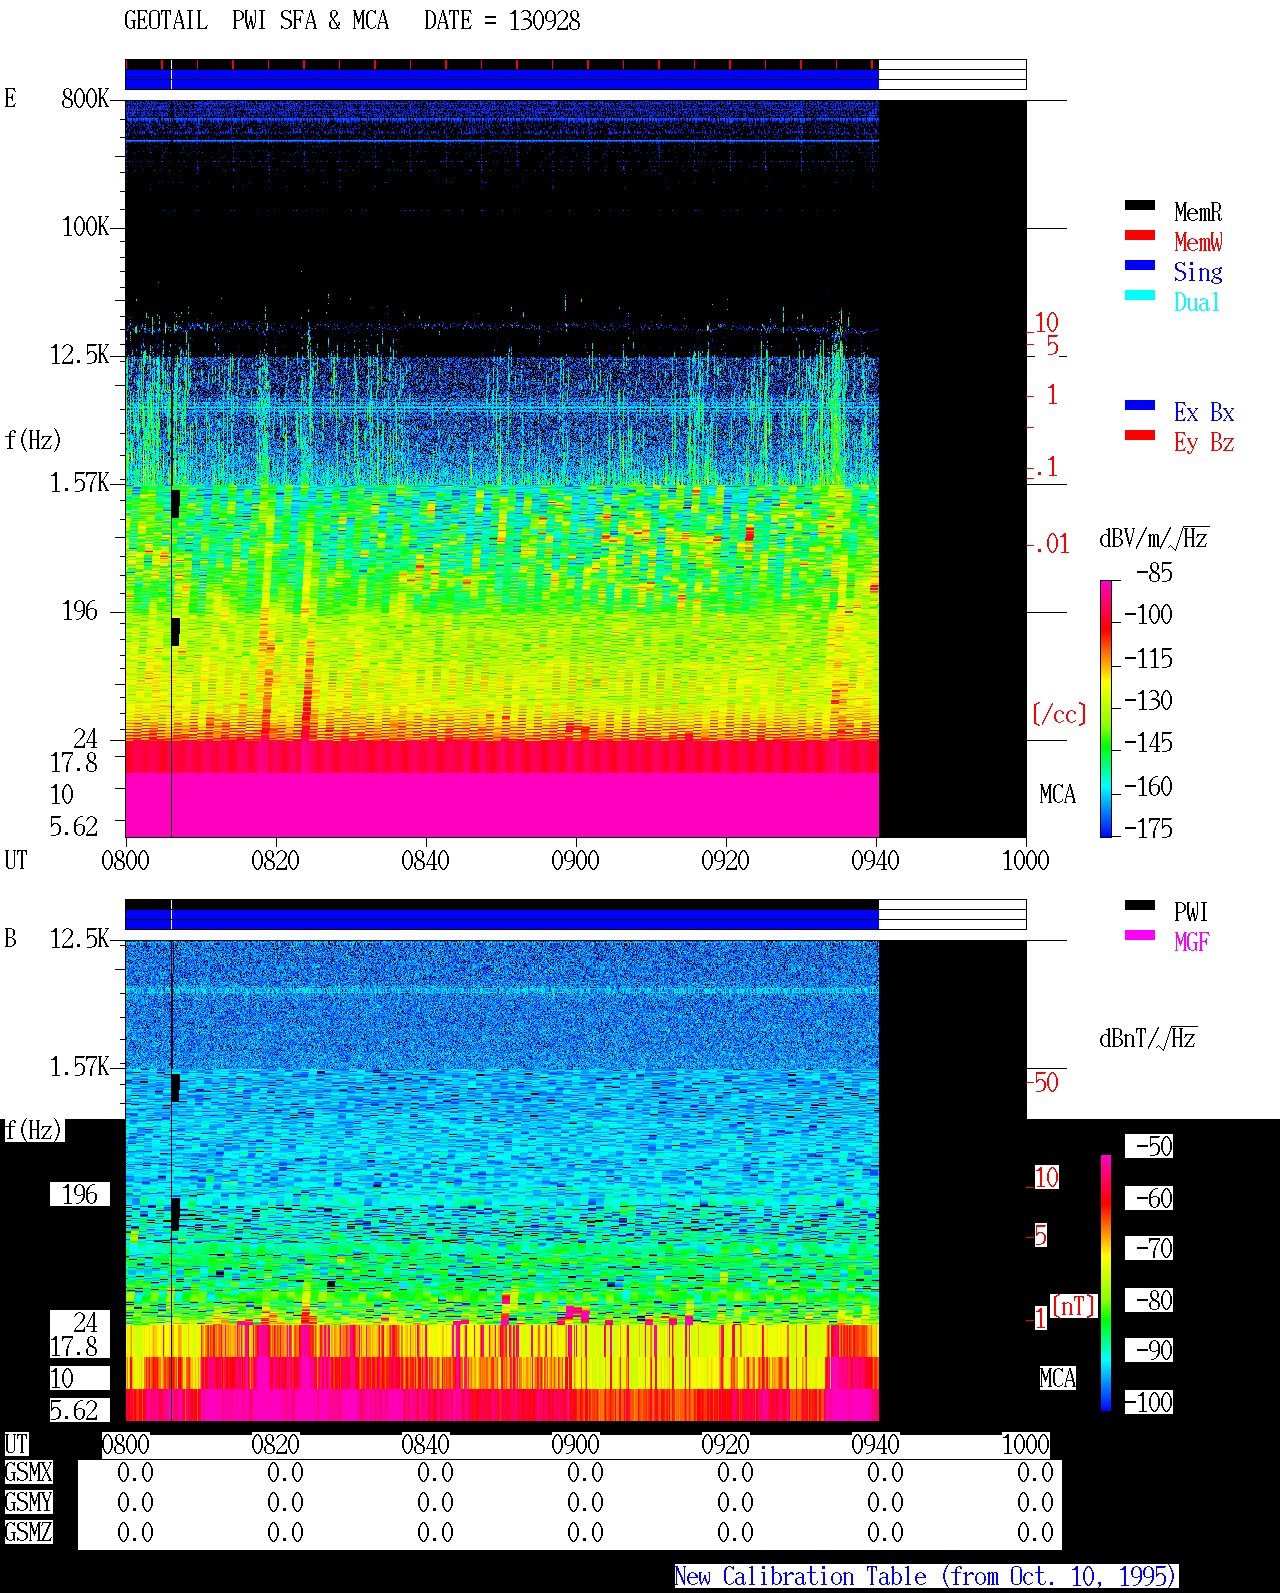This screenshot has width=1280, height=1593.
Task: Click the blue status bar above the B spectrogram
Action: (x=501, y=919)
